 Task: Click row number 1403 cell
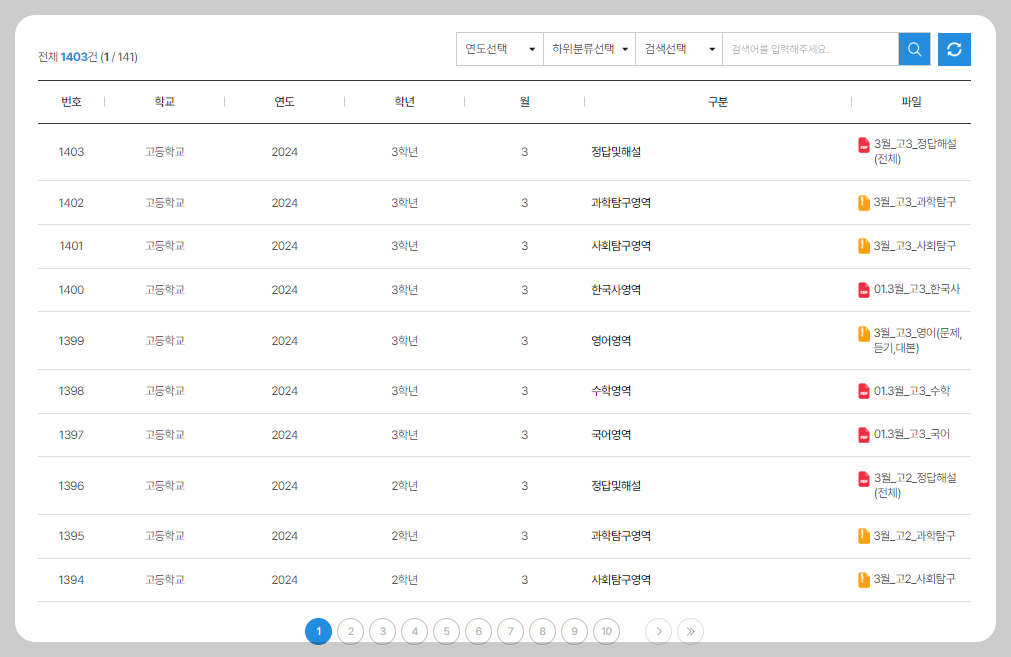coord(72,152)
